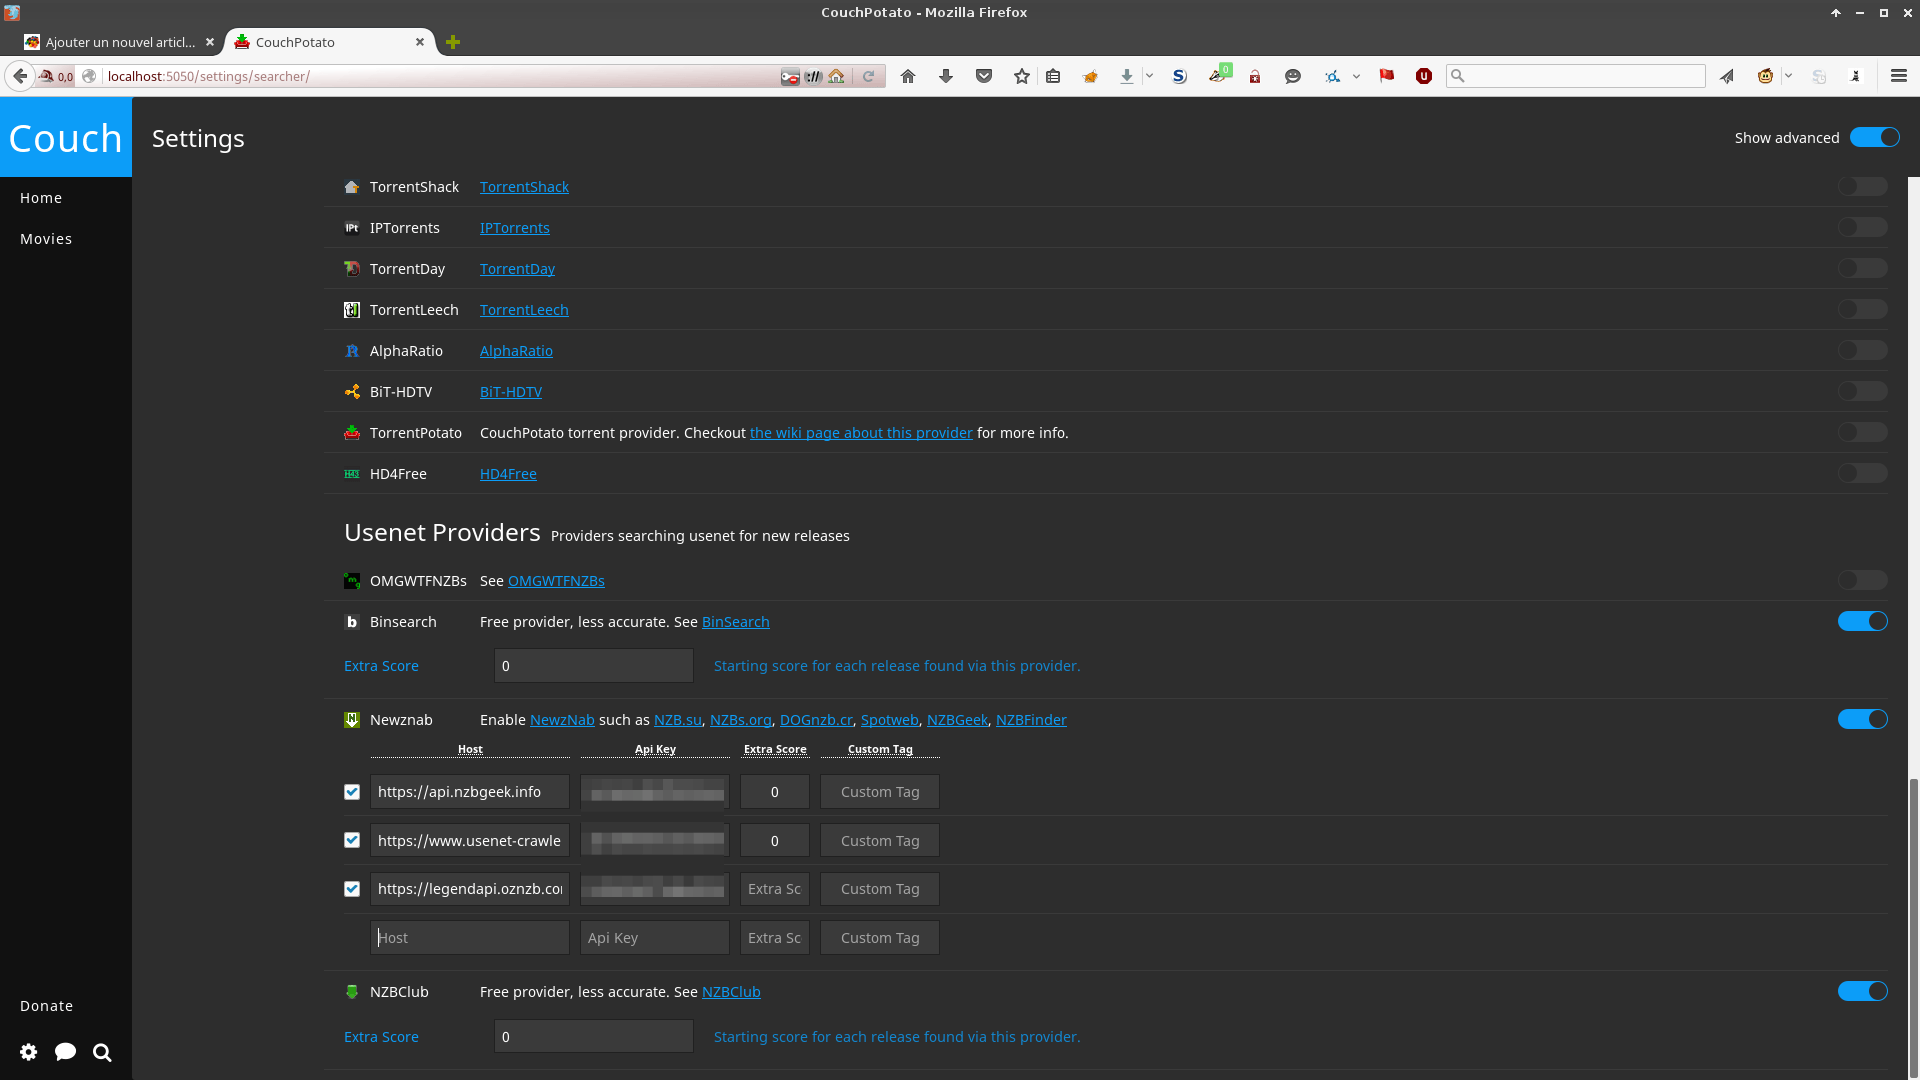1920x1080 pixels.
Task: Go to Firefox home page icon
Action: [908, 76]
